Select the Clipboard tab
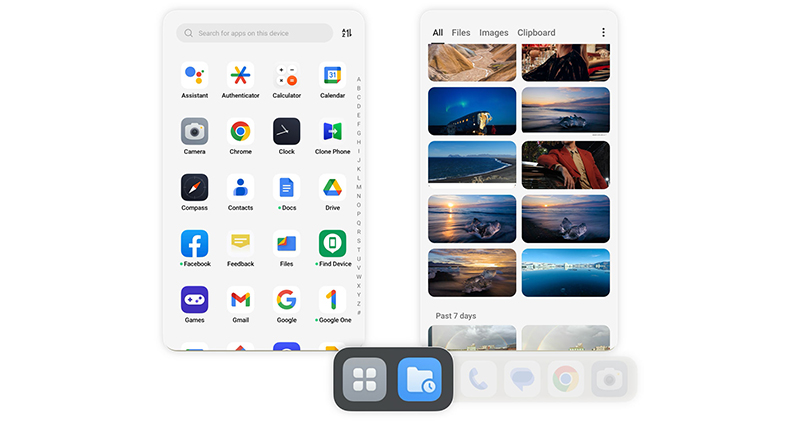Viewport: 800px width, 430px height. (x=536, y=33)
